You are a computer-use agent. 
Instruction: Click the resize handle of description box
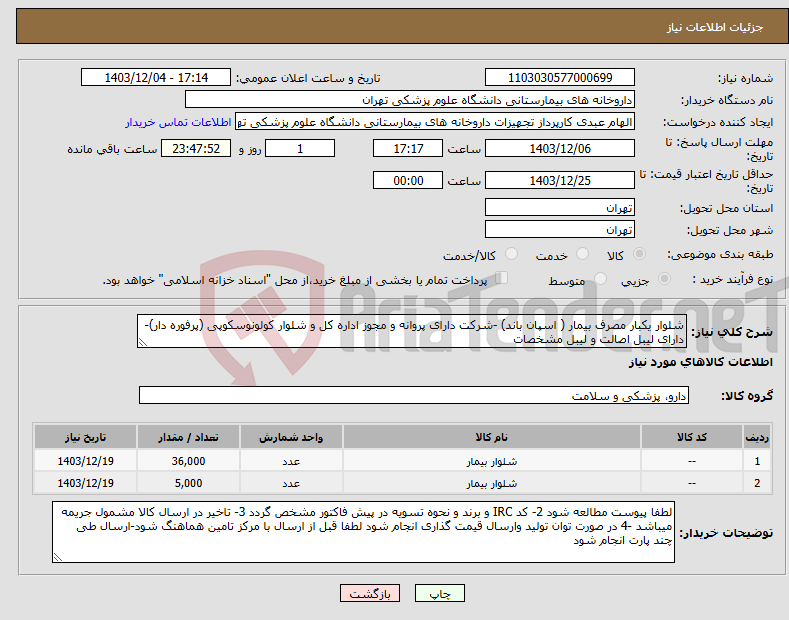143,342
